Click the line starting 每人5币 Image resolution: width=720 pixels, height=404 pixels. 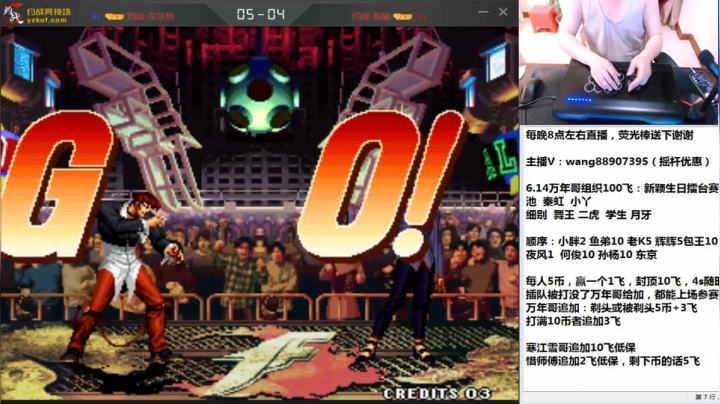coord(622,281)
